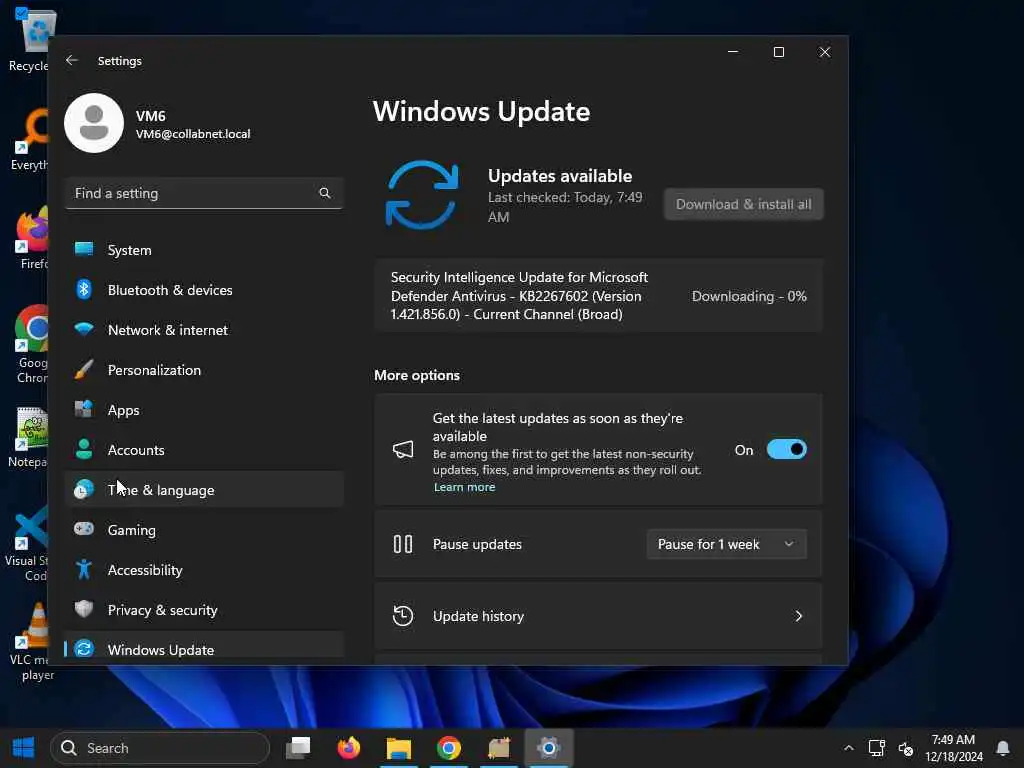Open the Apps settings page
The image size is (1024, 768).
(204, 410)
